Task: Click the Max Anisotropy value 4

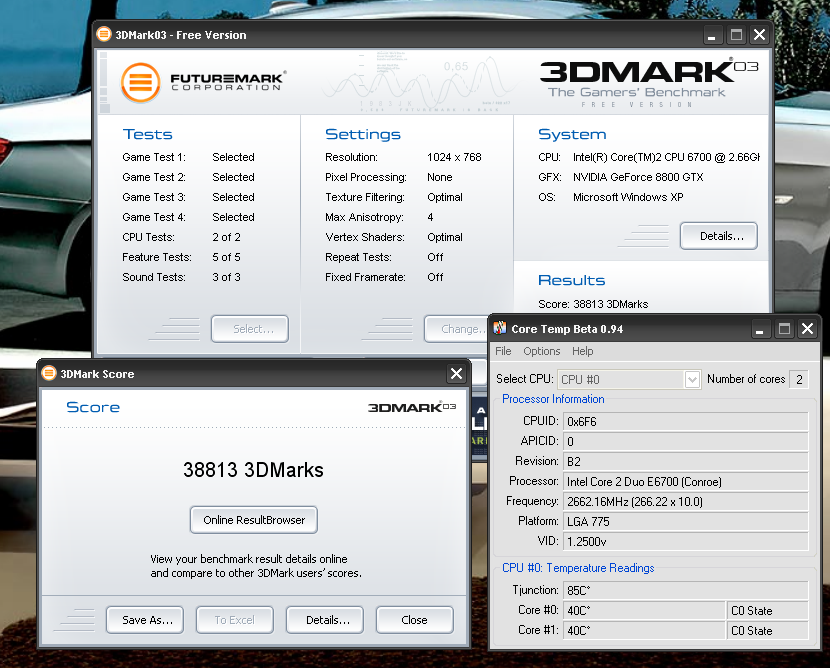Action: point(430,217)
